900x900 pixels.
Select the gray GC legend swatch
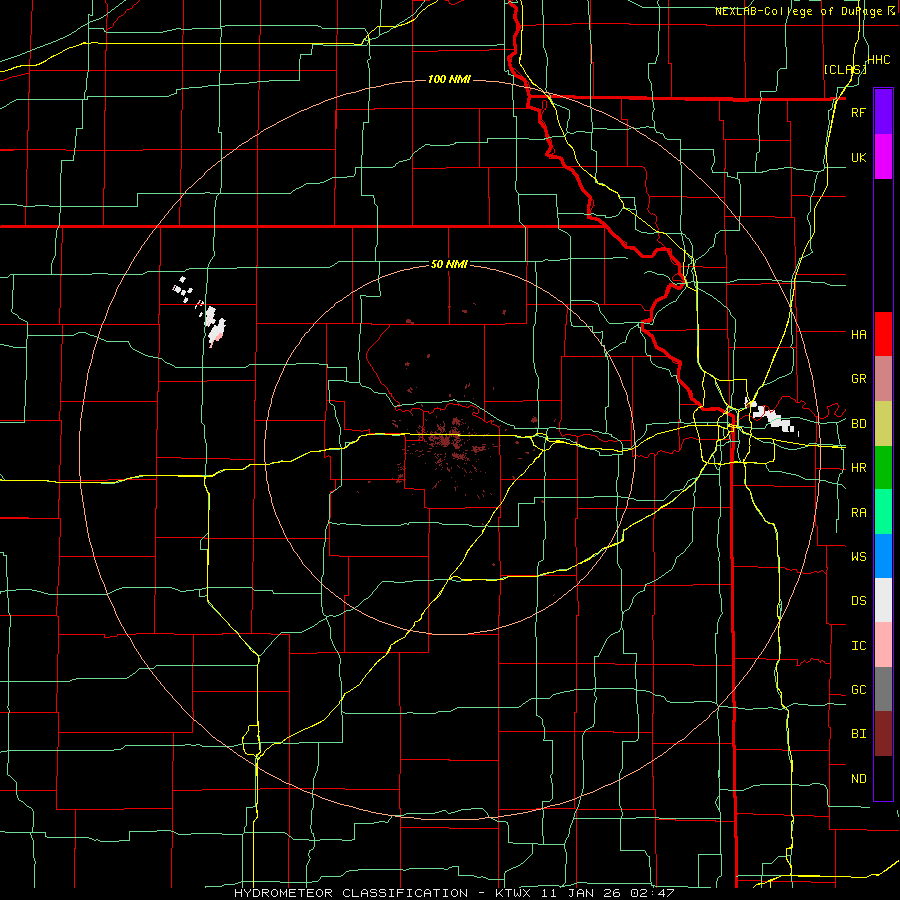click(883, 689)
